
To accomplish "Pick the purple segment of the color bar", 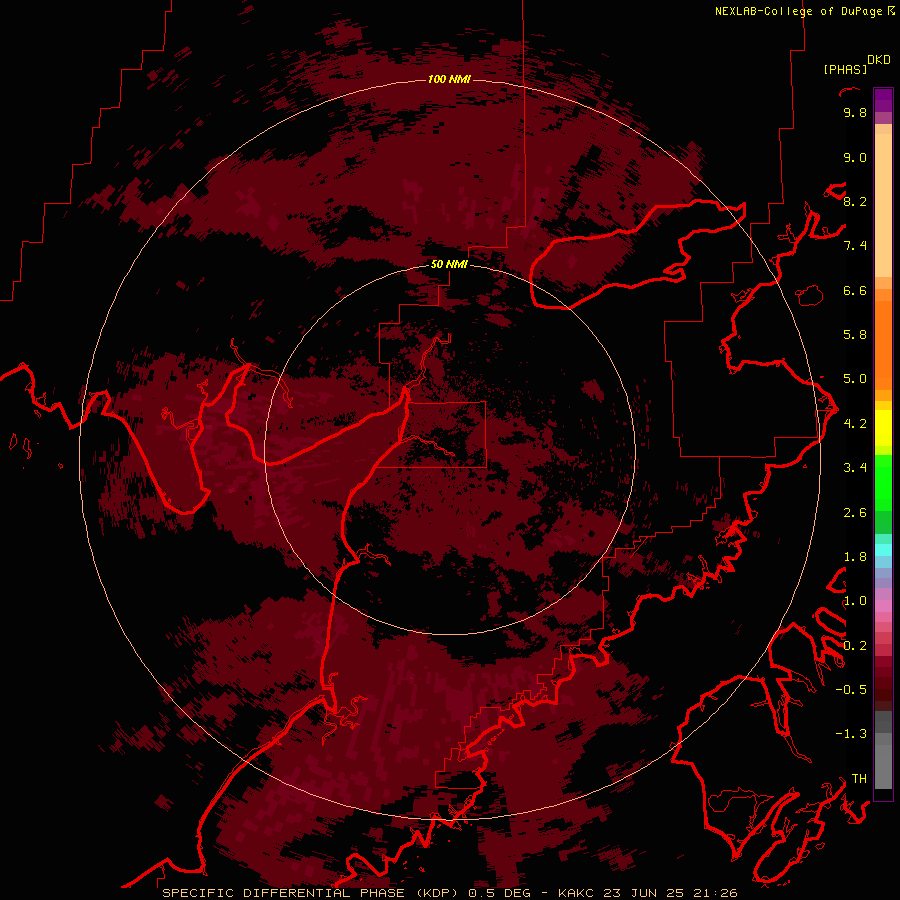I will click(883, 101).
